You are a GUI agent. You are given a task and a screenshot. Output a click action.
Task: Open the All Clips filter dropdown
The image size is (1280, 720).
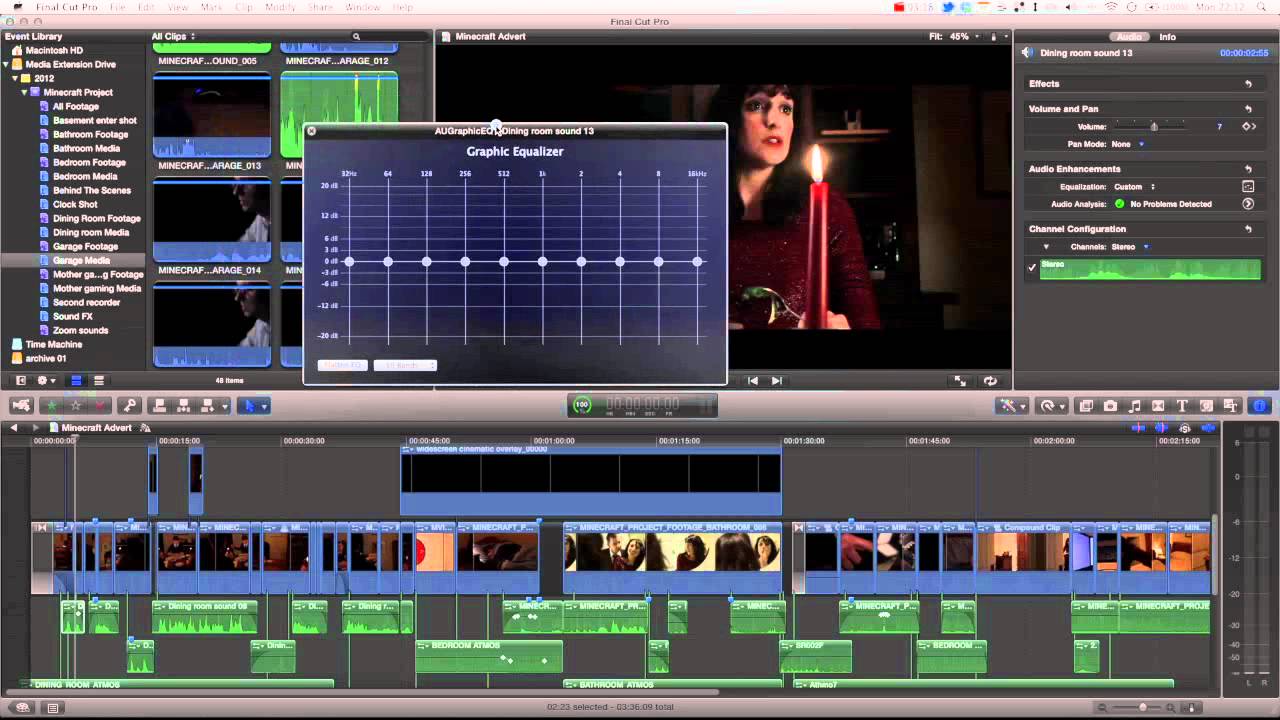point(173,36)
